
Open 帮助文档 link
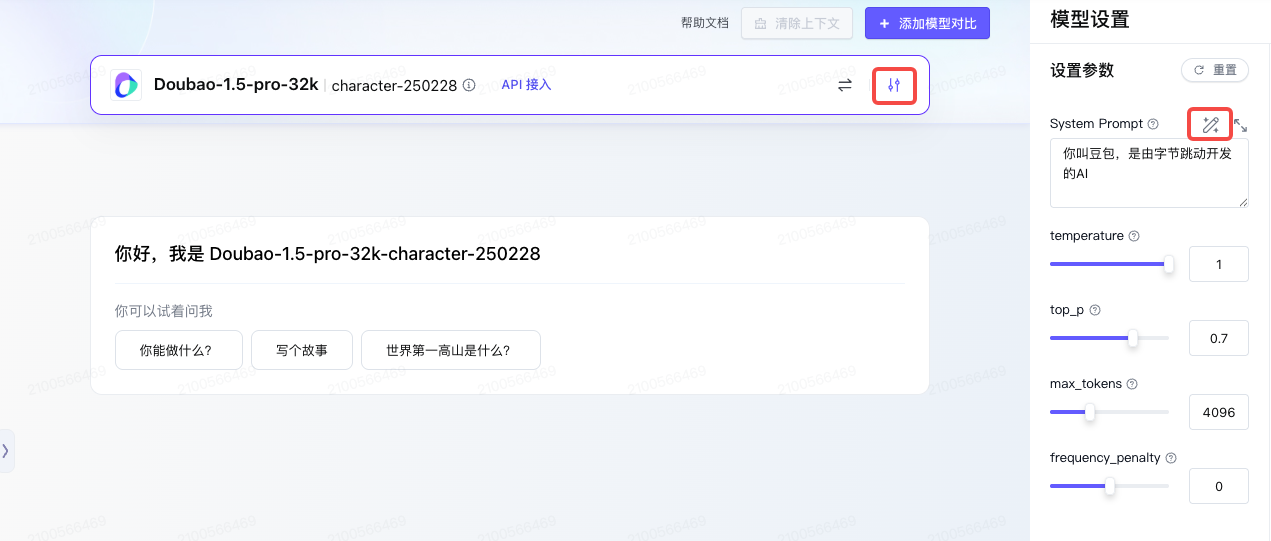pos(705,23)
